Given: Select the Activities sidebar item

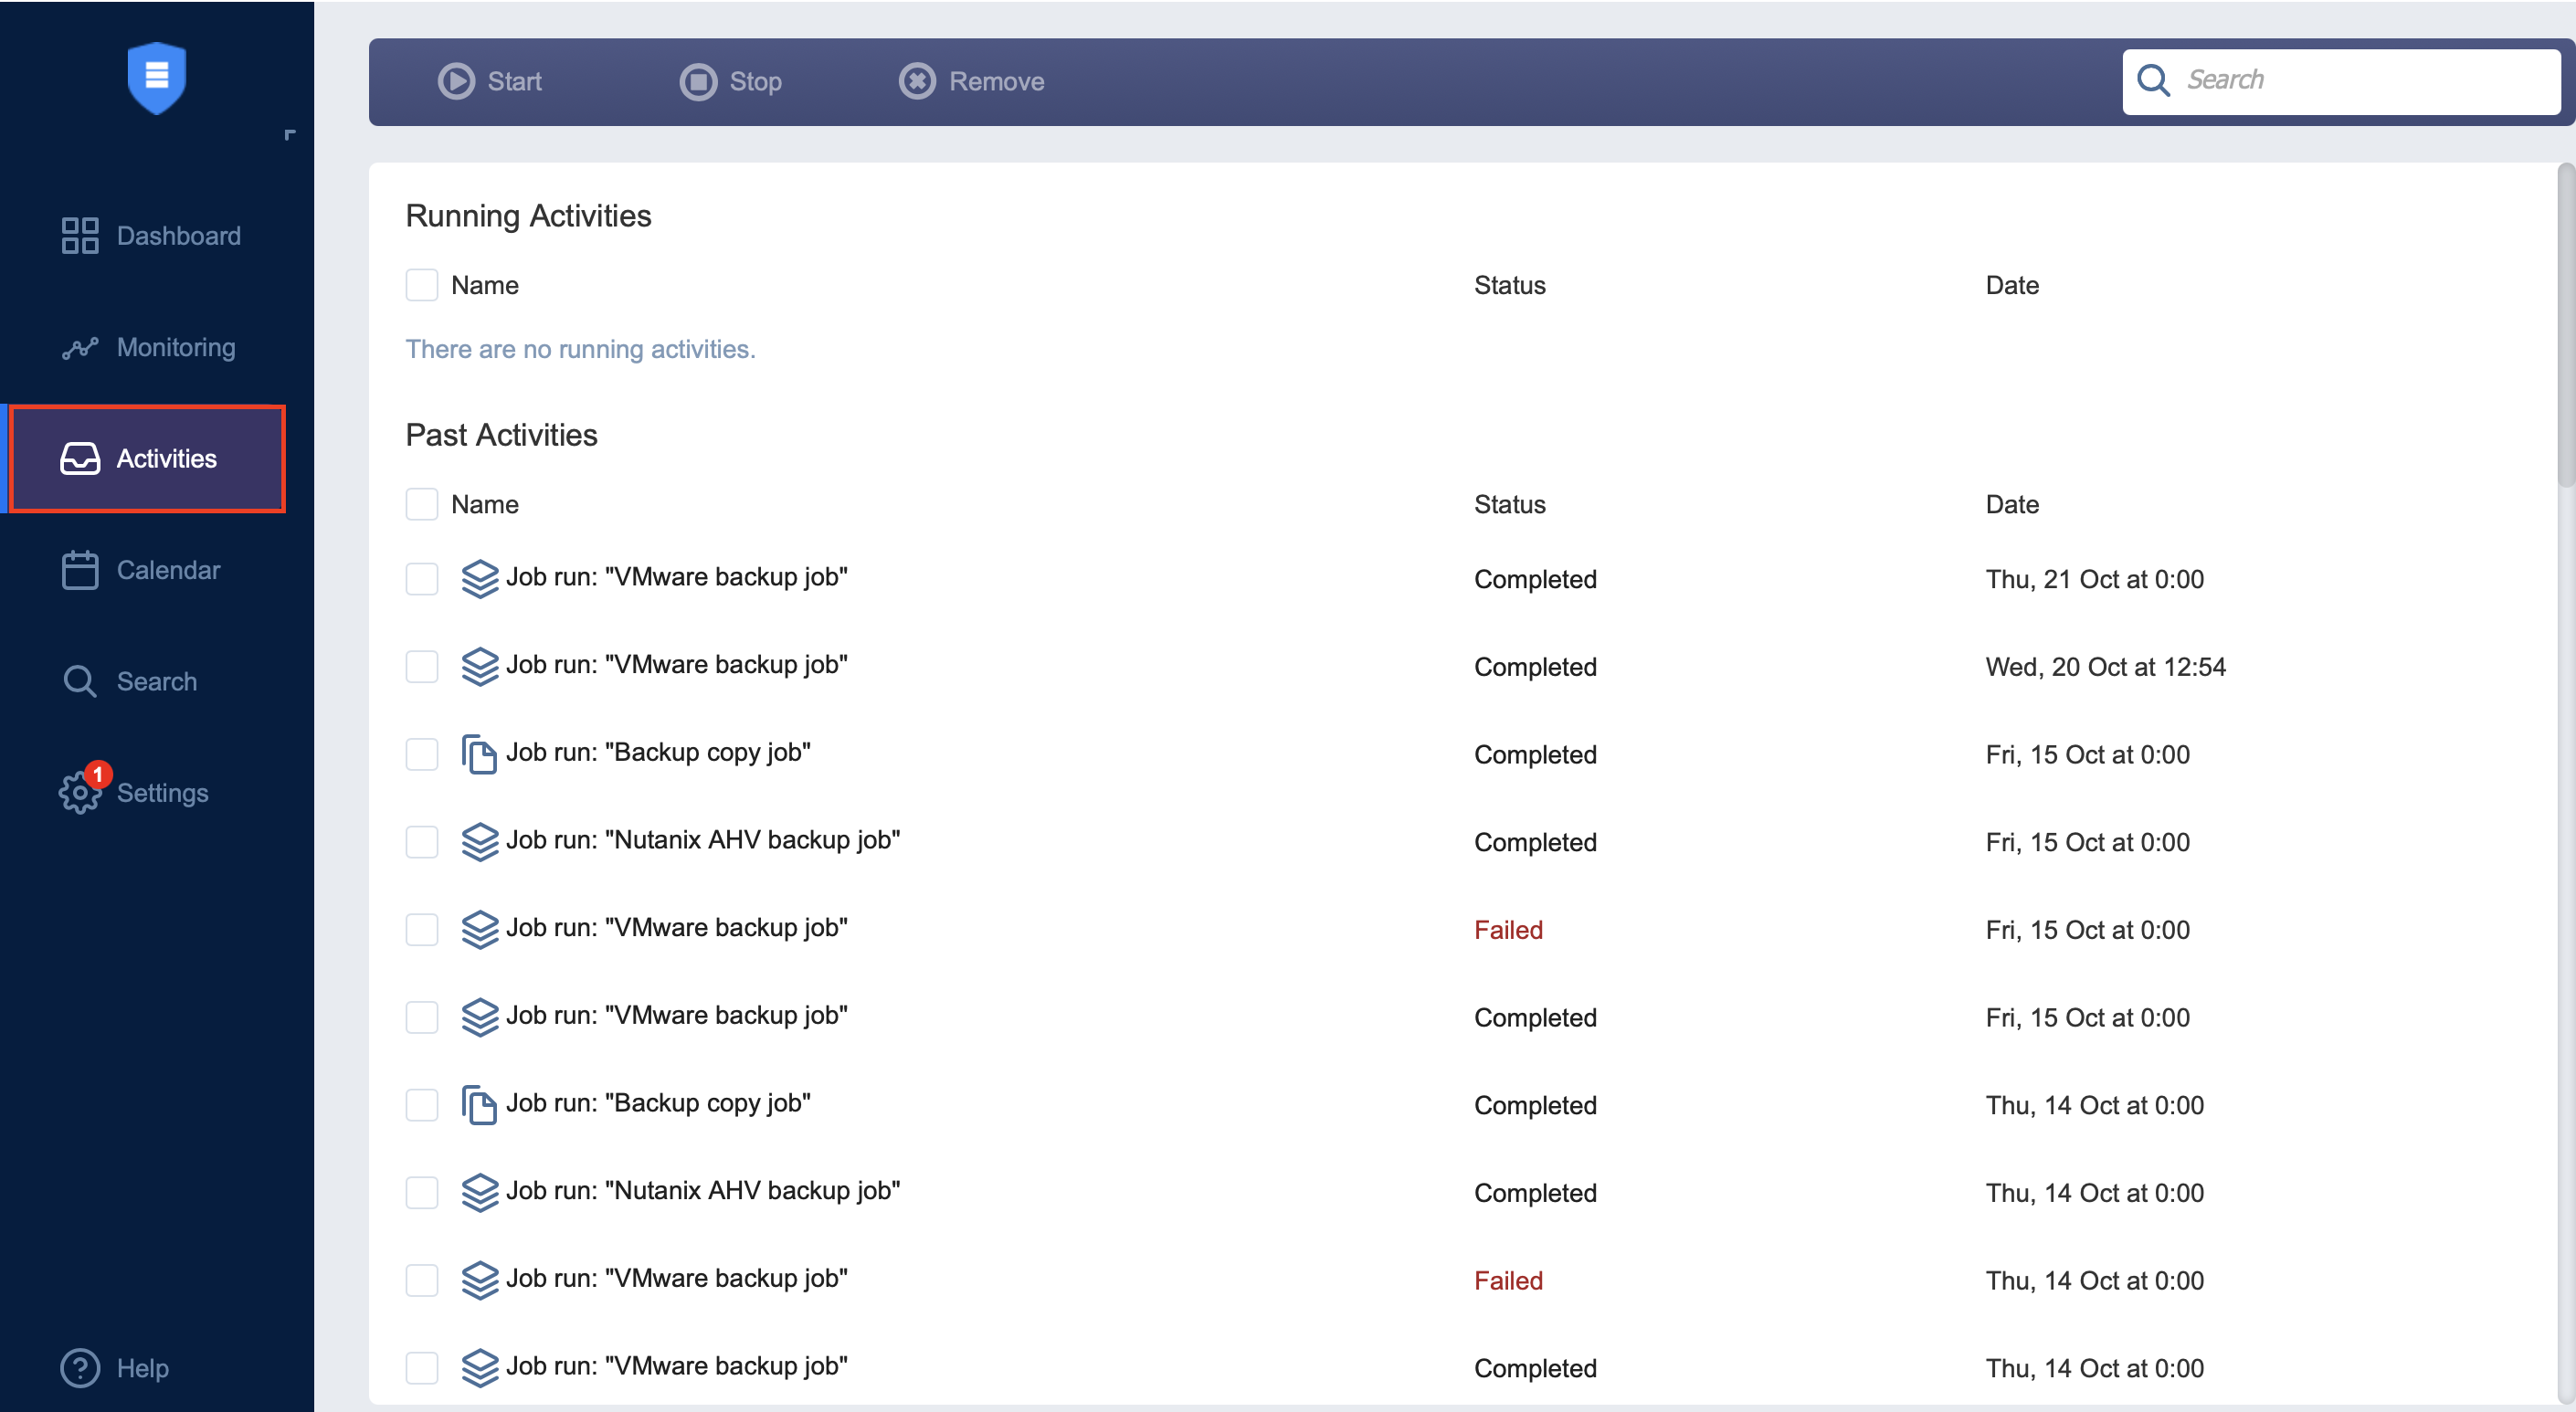Looking at the screenshot, I should [x=148, y=459].
